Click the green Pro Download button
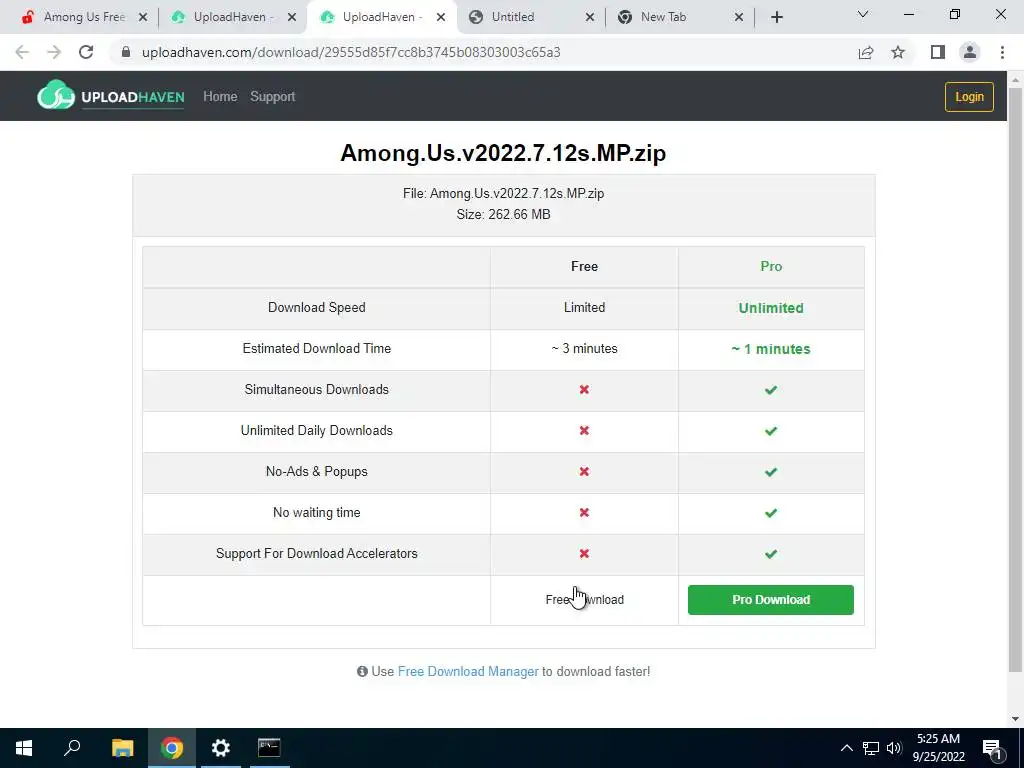1024x768 pixels. point(771,600)
